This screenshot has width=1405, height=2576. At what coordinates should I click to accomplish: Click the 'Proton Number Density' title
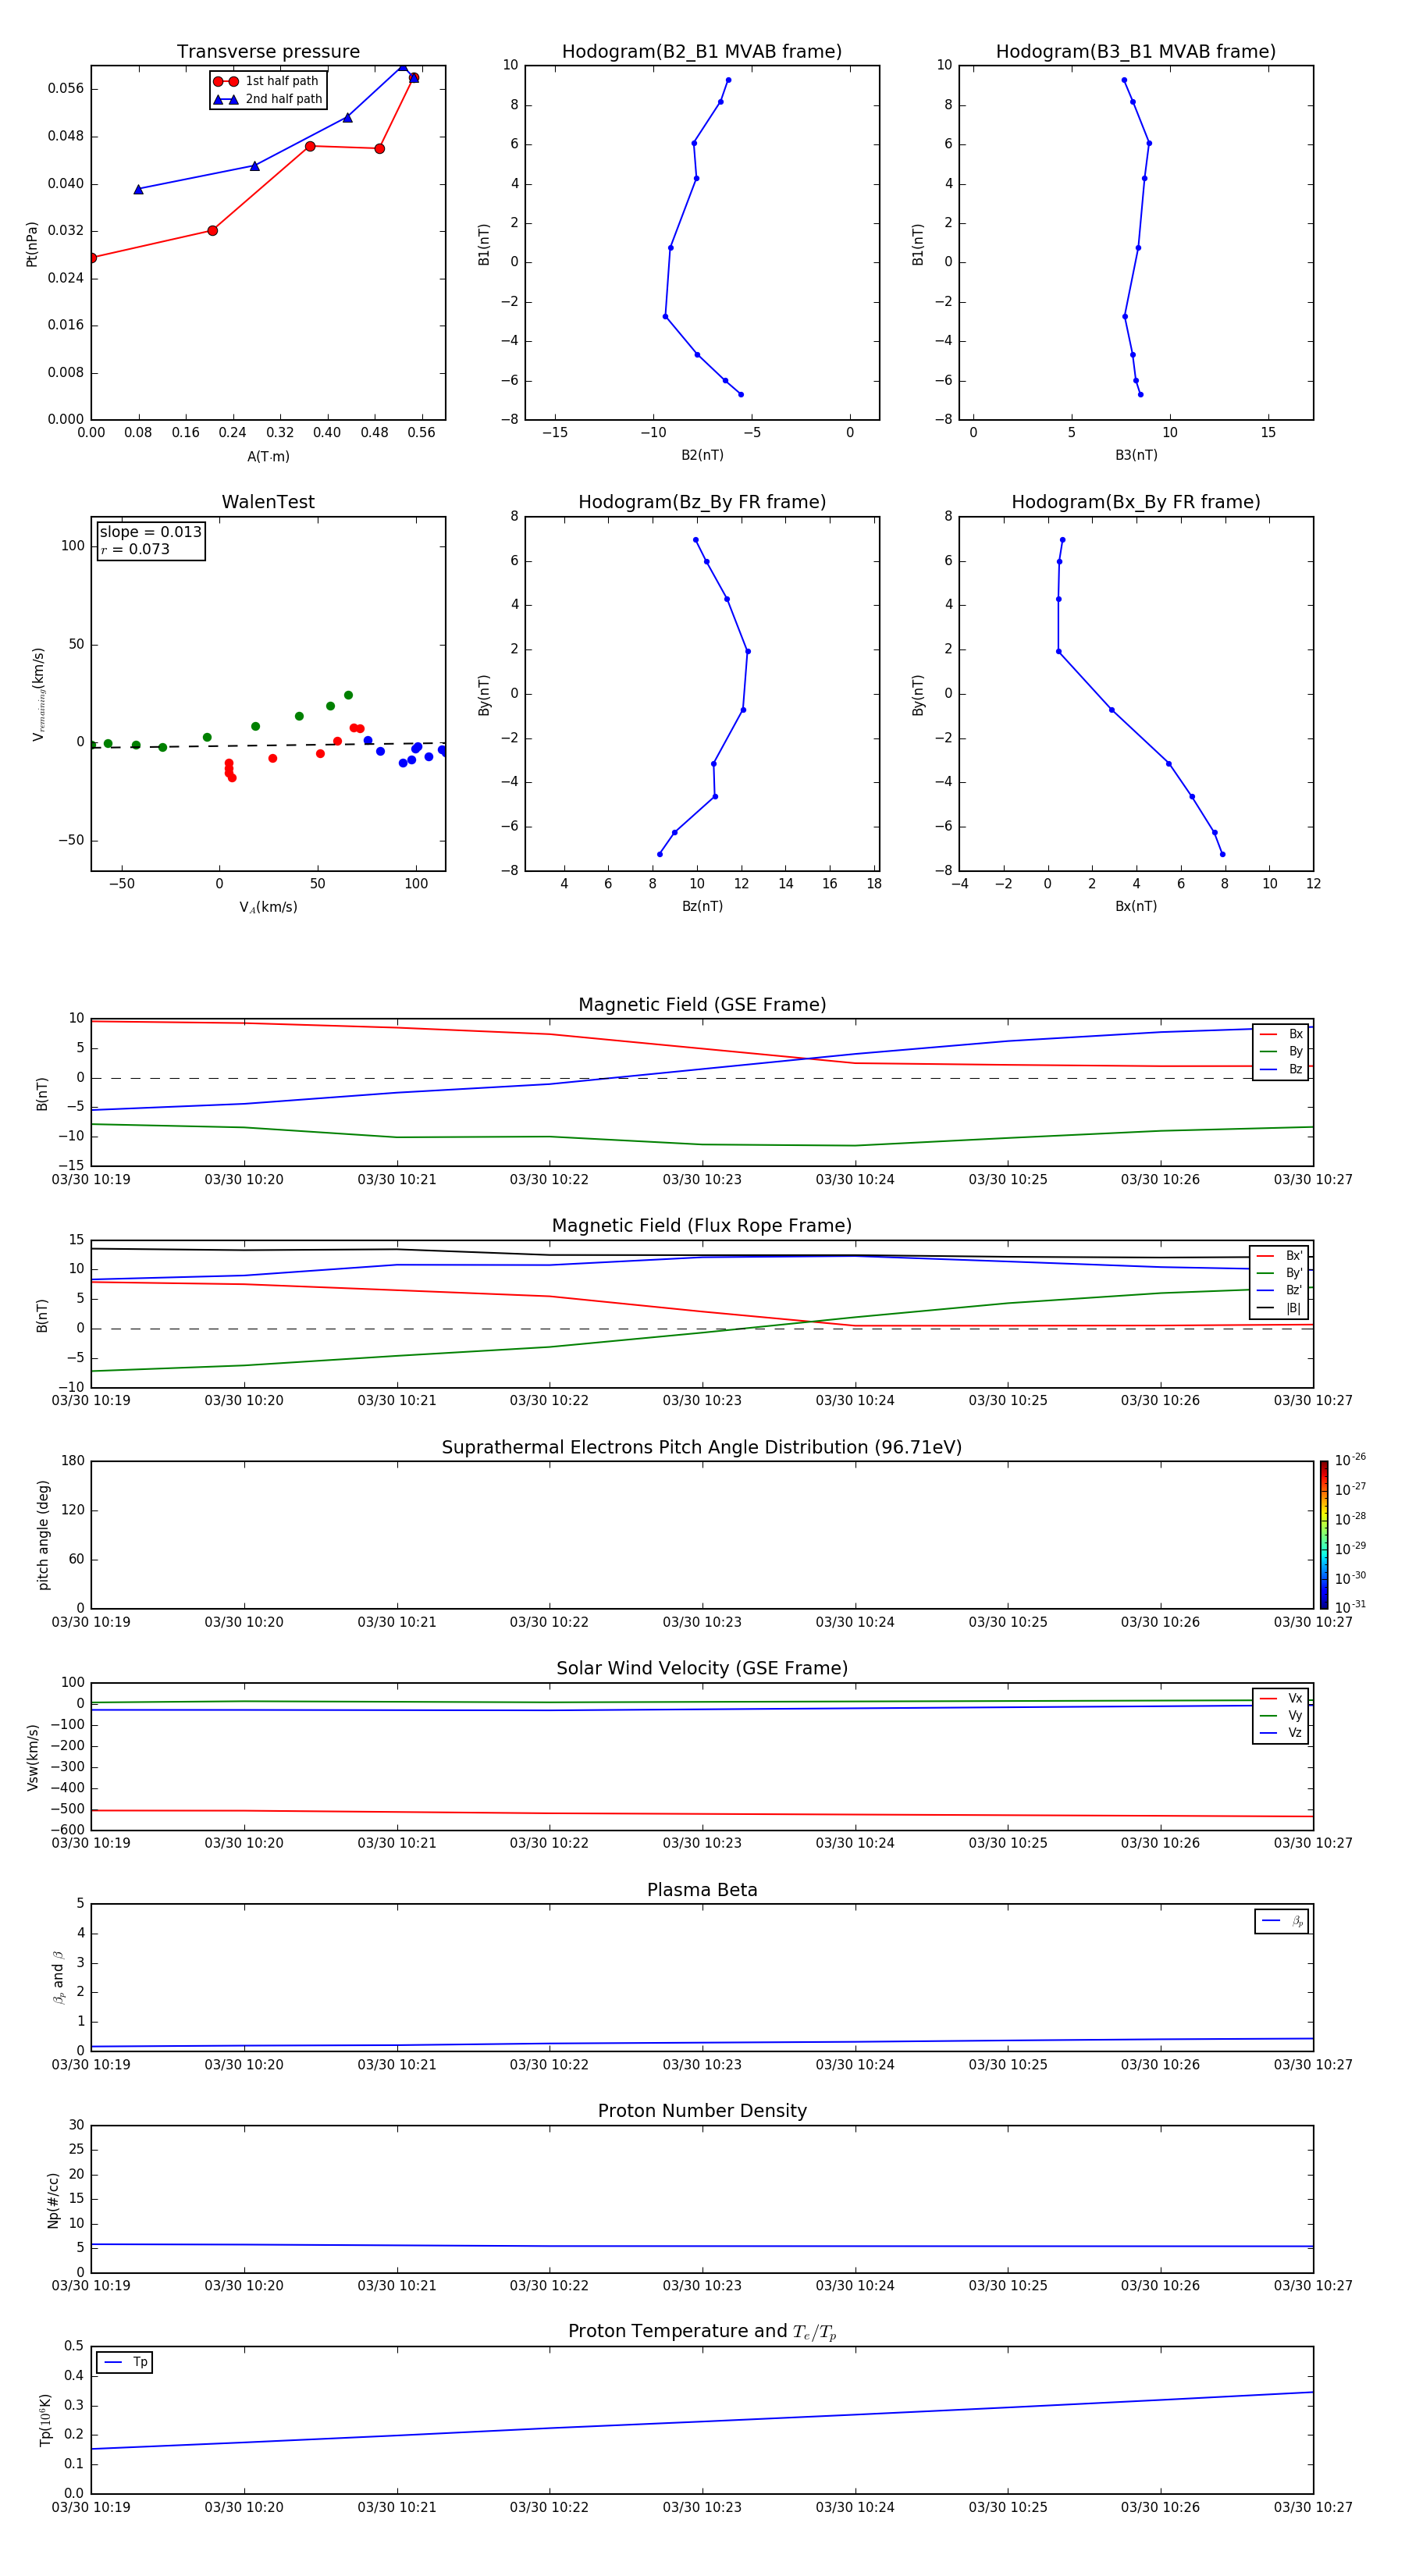click(702, 2110)
